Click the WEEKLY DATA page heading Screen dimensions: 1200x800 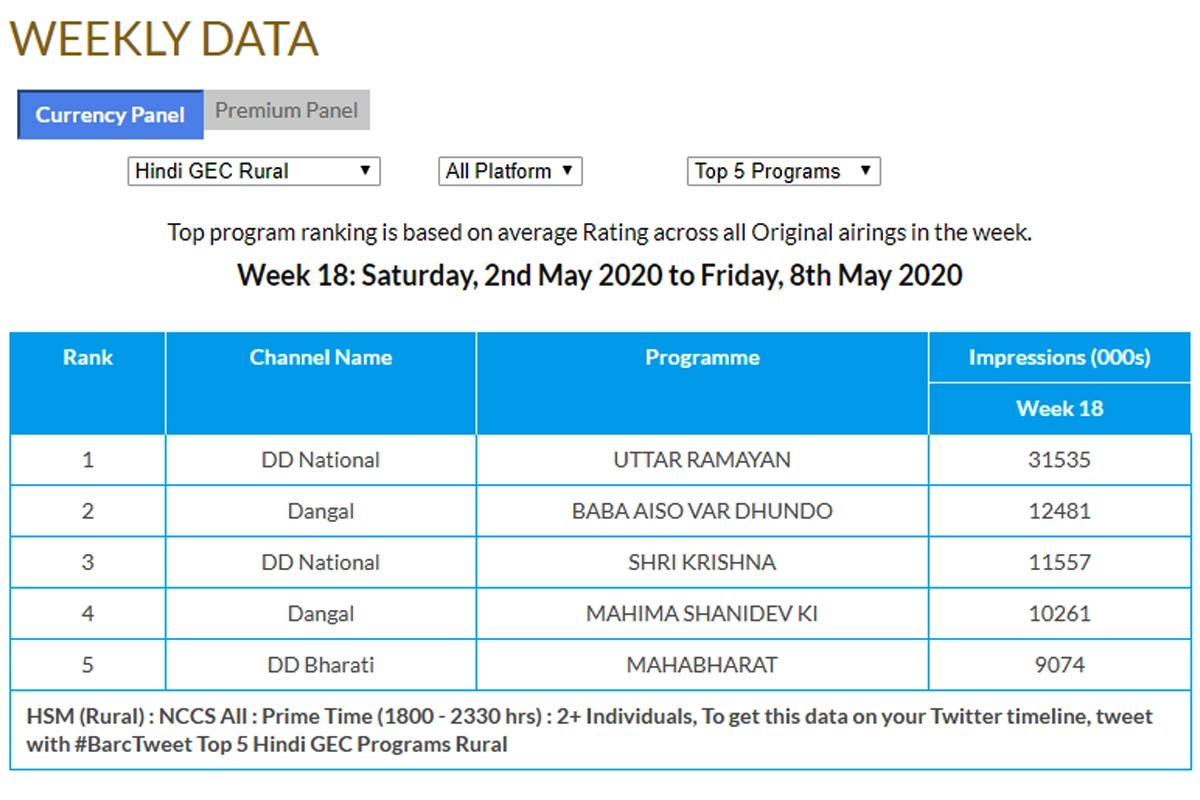164,40
